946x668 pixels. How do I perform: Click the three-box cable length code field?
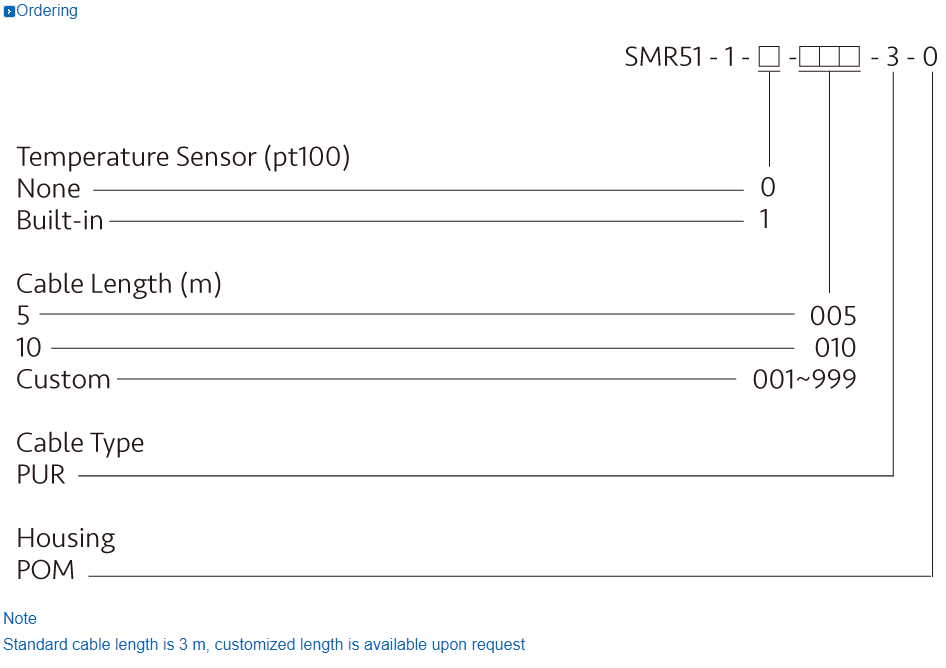pyautogui.click(x=829, y=57)
